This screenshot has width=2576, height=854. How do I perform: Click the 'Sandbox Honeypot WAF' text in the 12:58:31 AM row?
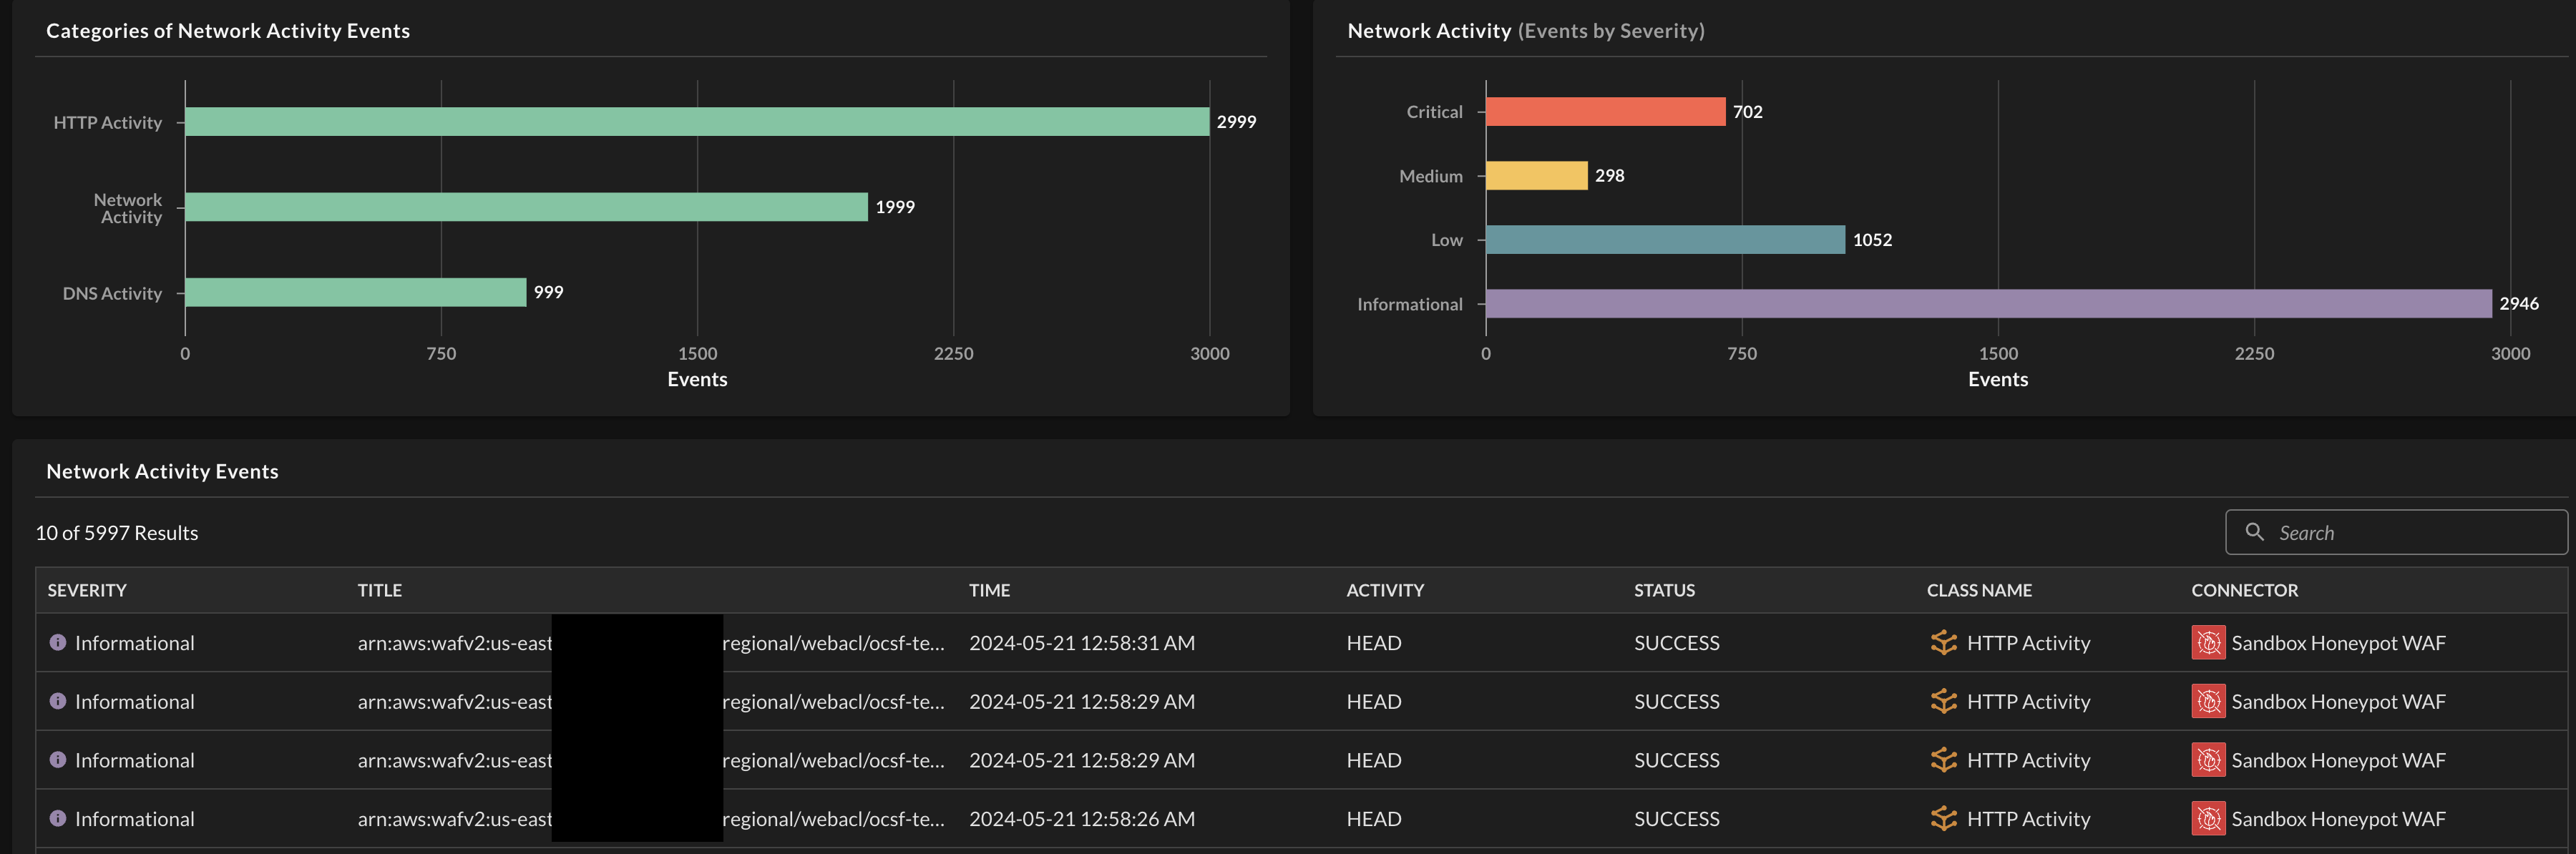[2338, 643]
